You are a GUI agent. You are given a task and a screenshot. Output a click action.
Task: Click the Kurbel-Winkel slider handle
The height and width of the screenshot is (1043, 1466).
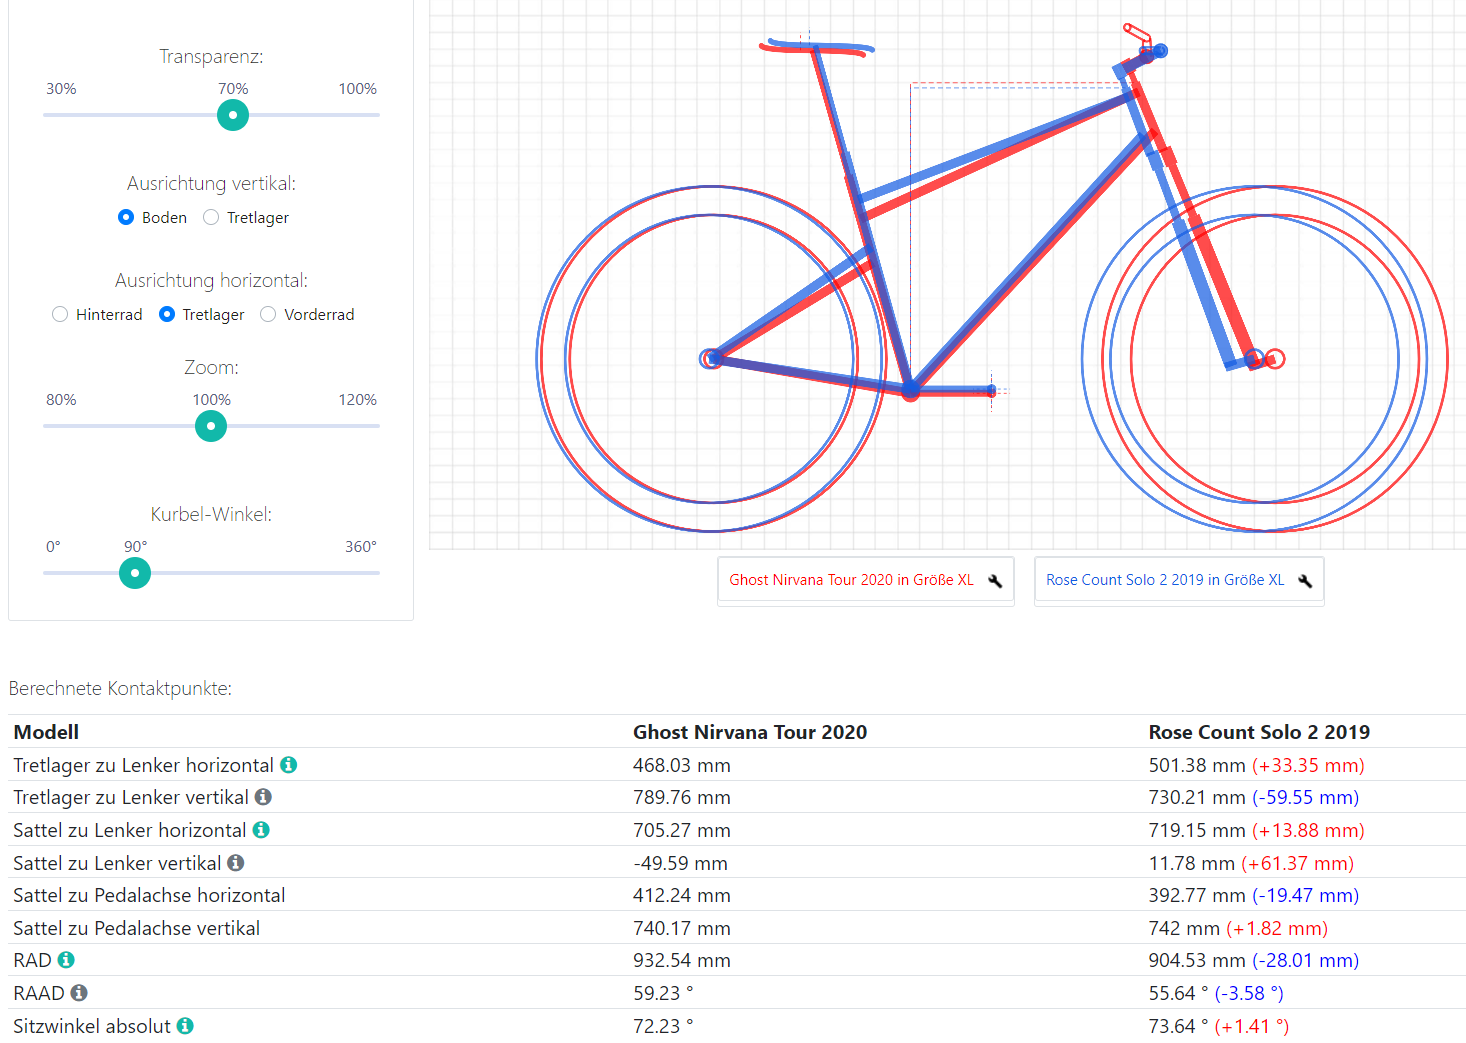(x=135, y=573)
